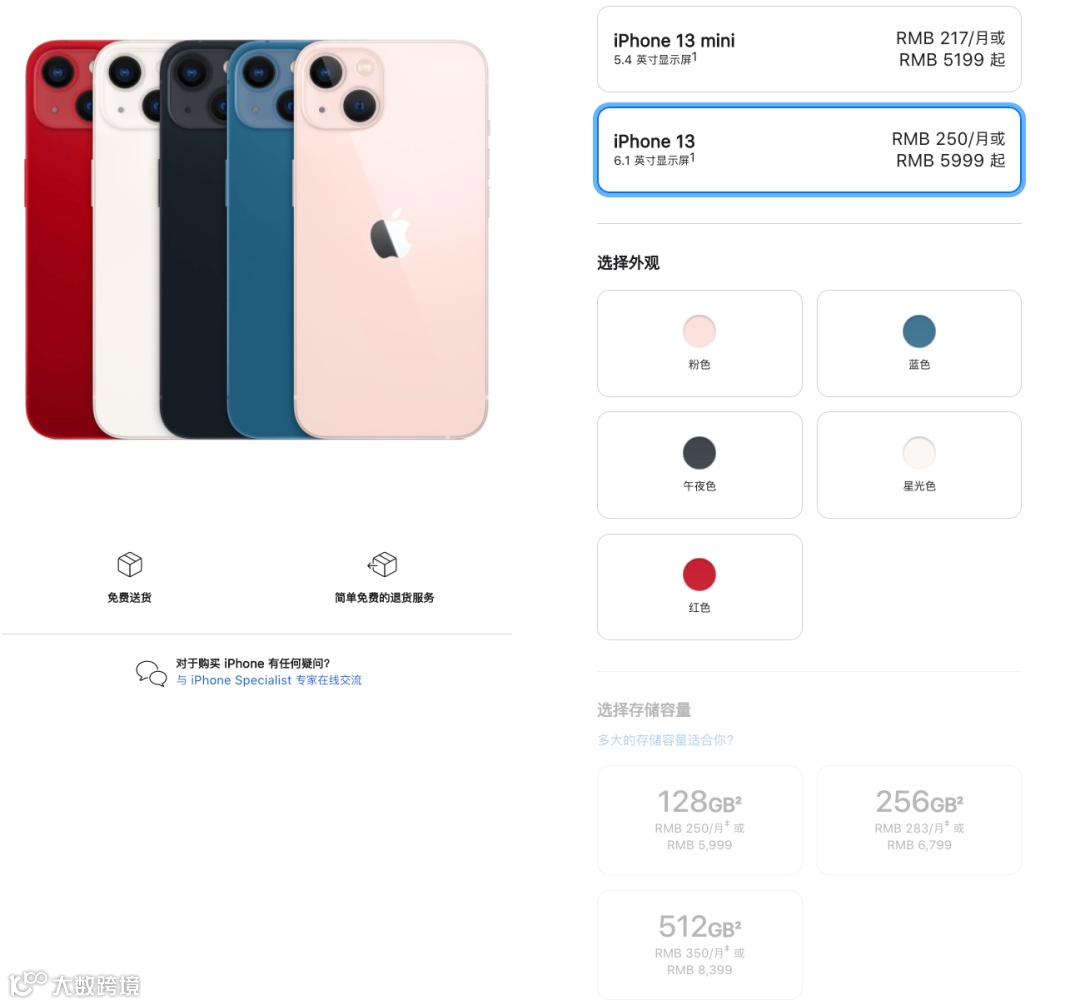Choose the midnight (午夜色) color swatch

(x=699, y=465)
